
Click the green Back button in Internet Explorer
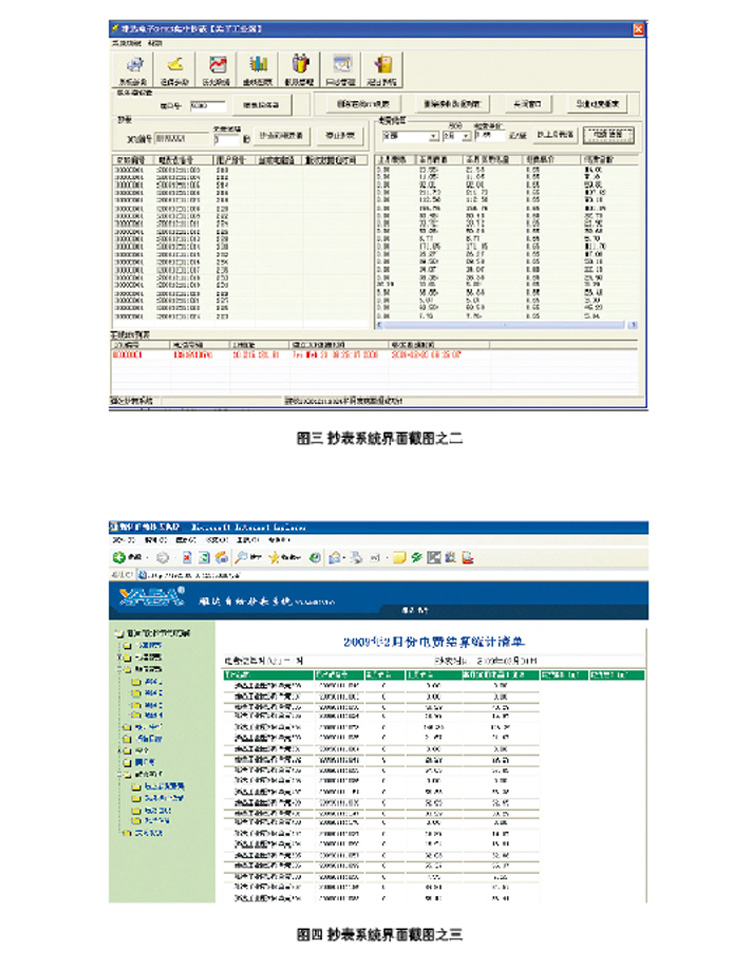[x=119, y=558]
